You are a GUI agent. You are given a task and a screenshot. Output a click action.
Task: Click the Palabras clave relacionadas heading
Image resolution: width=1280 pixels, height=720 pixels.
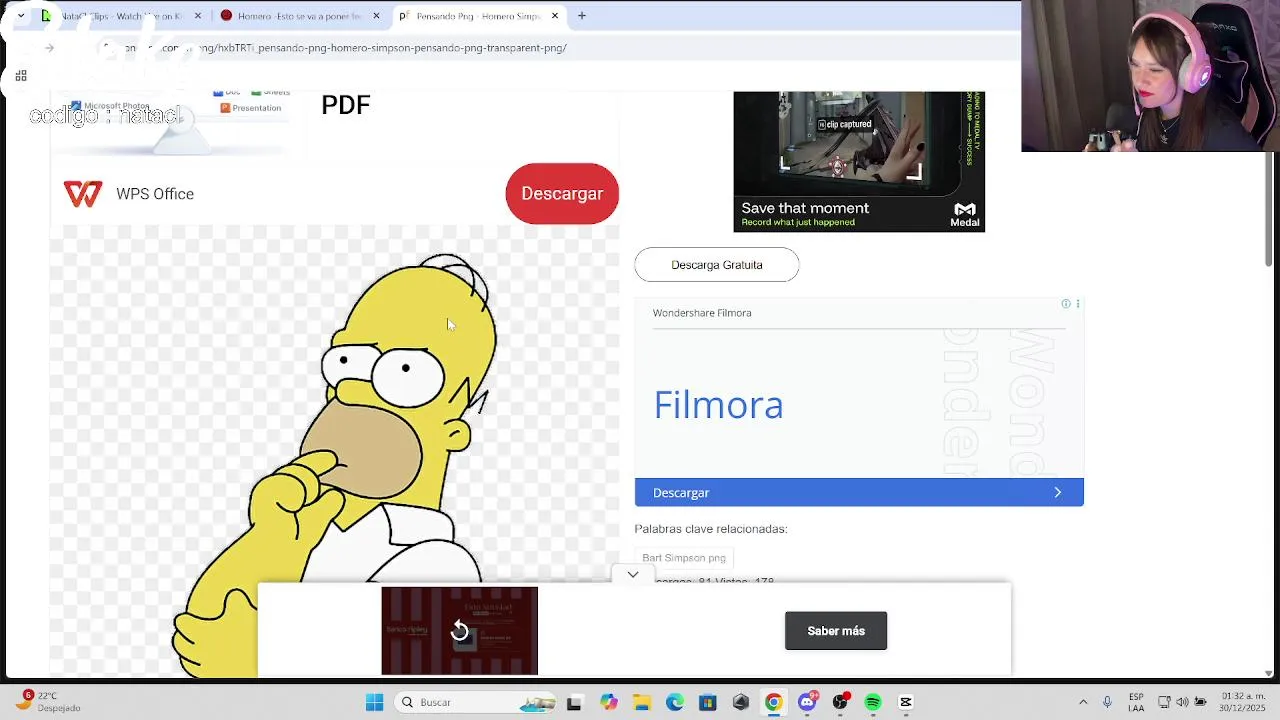(x=711, y=529)
